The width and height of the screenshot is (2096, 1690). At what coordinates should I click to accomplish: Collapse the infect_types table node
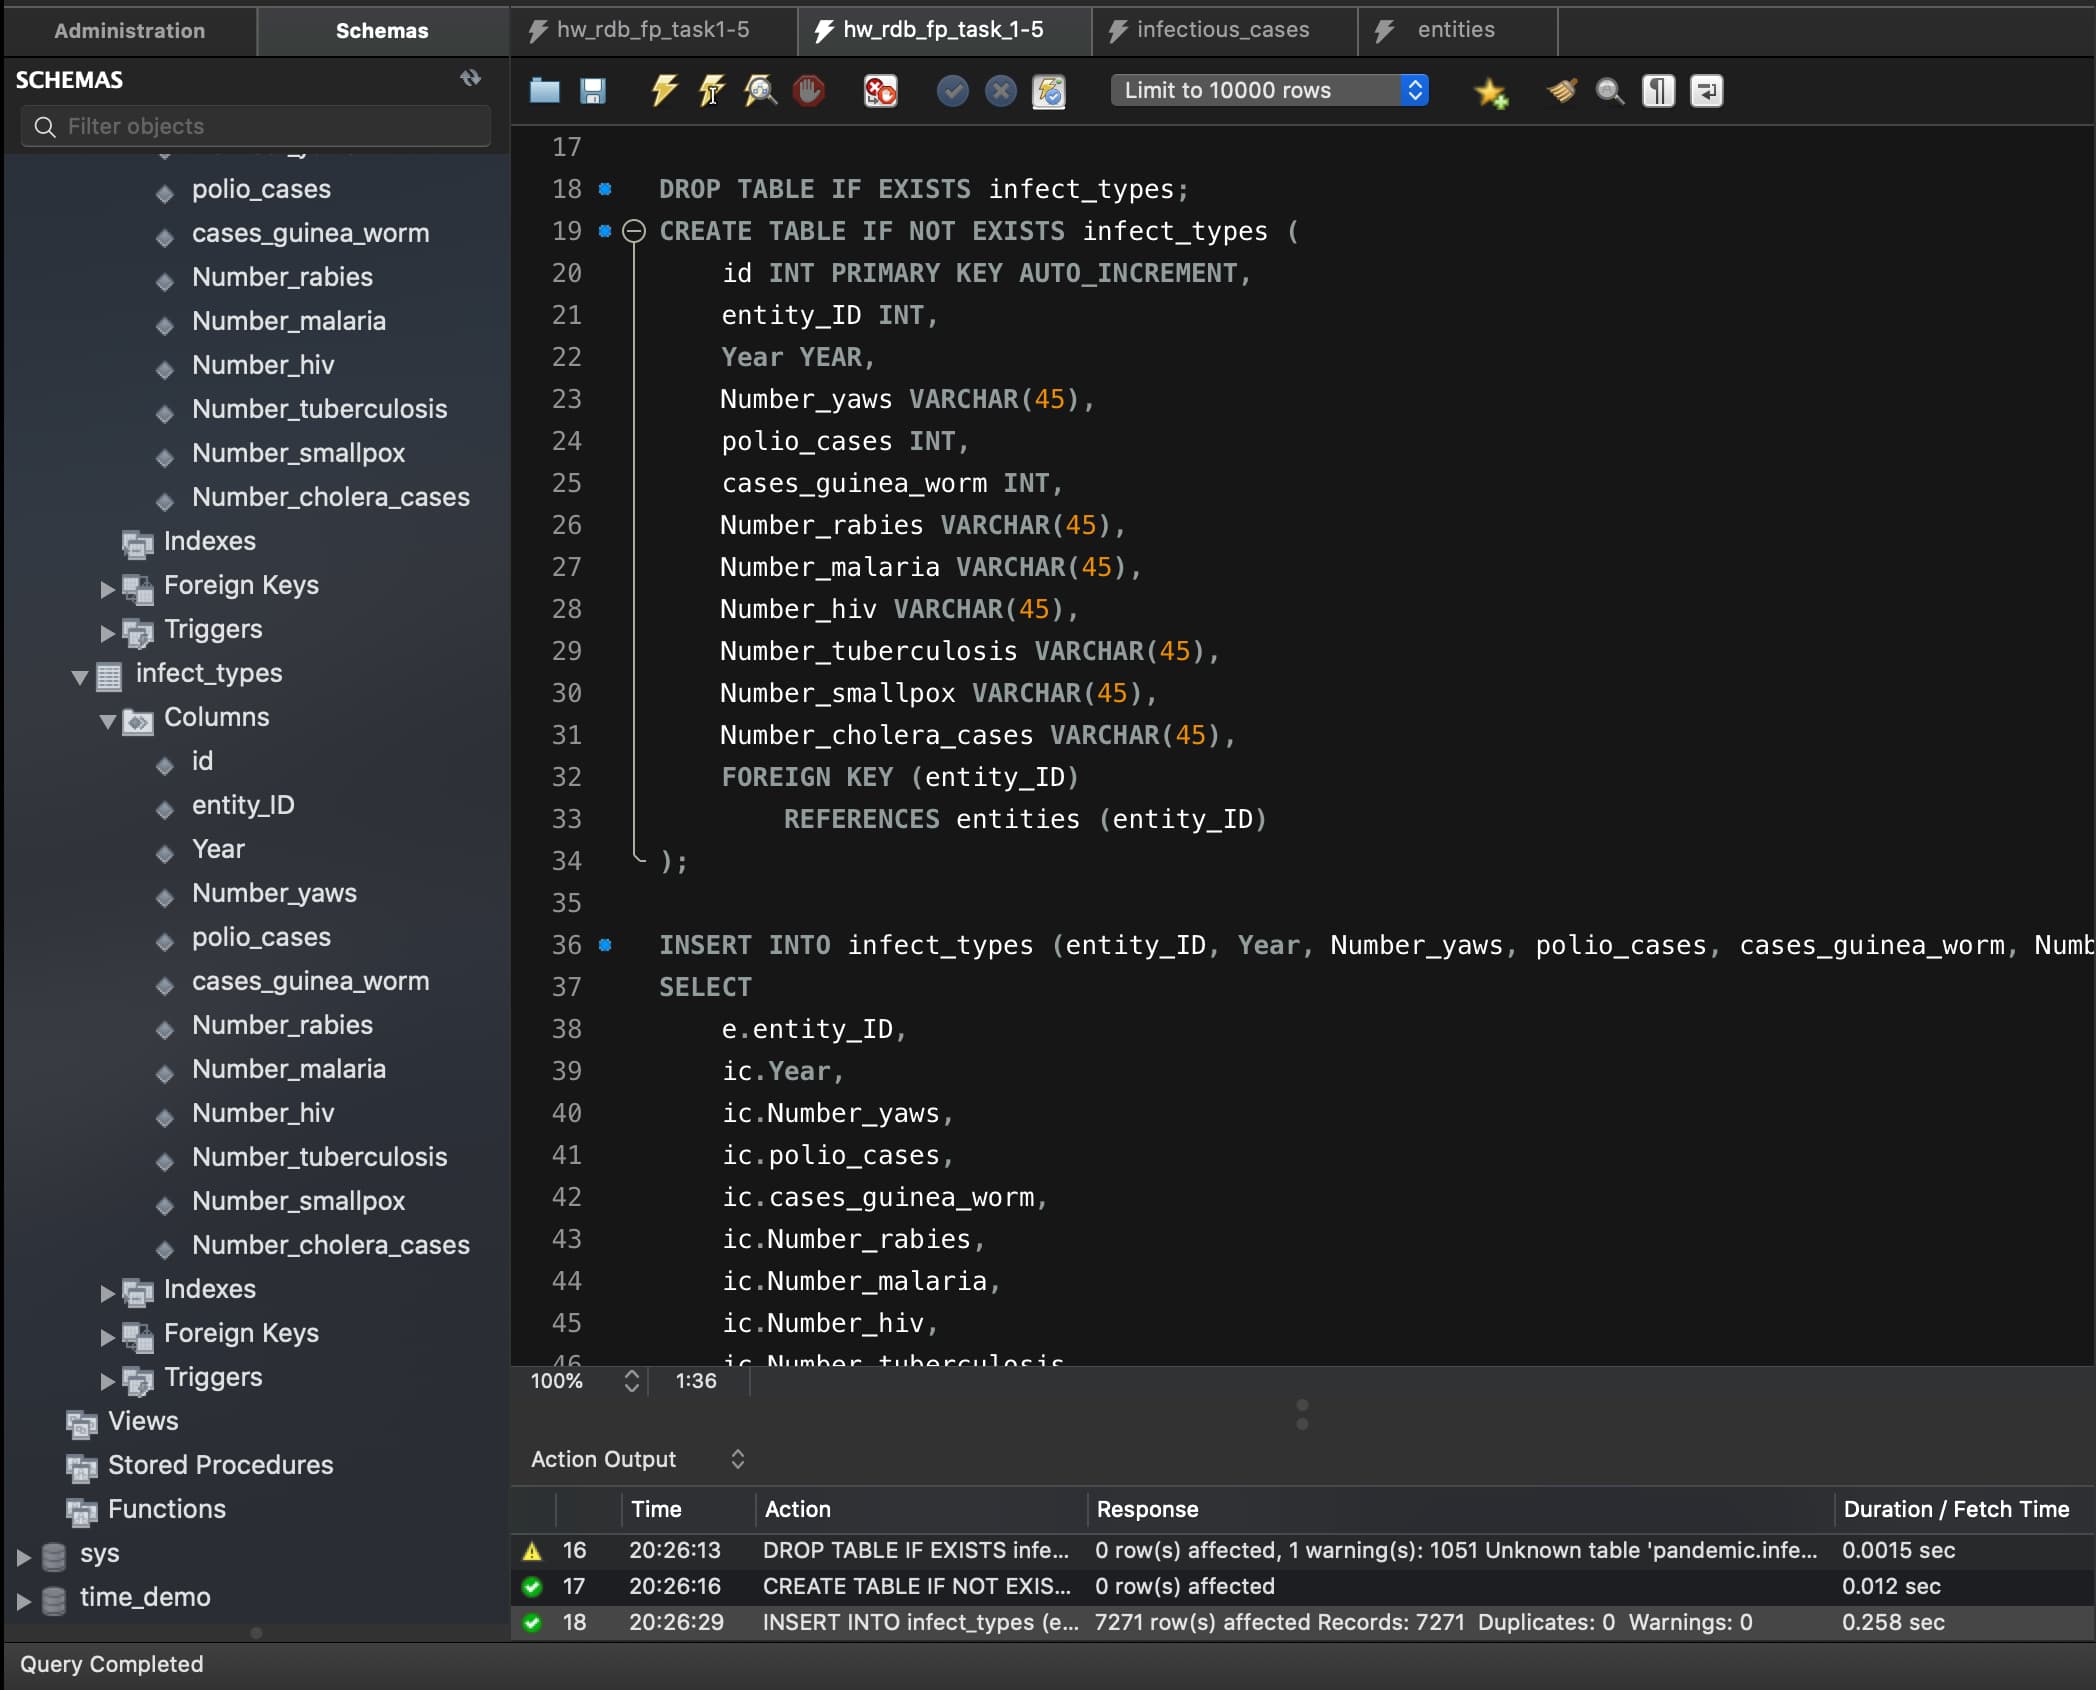coord(80,677)
